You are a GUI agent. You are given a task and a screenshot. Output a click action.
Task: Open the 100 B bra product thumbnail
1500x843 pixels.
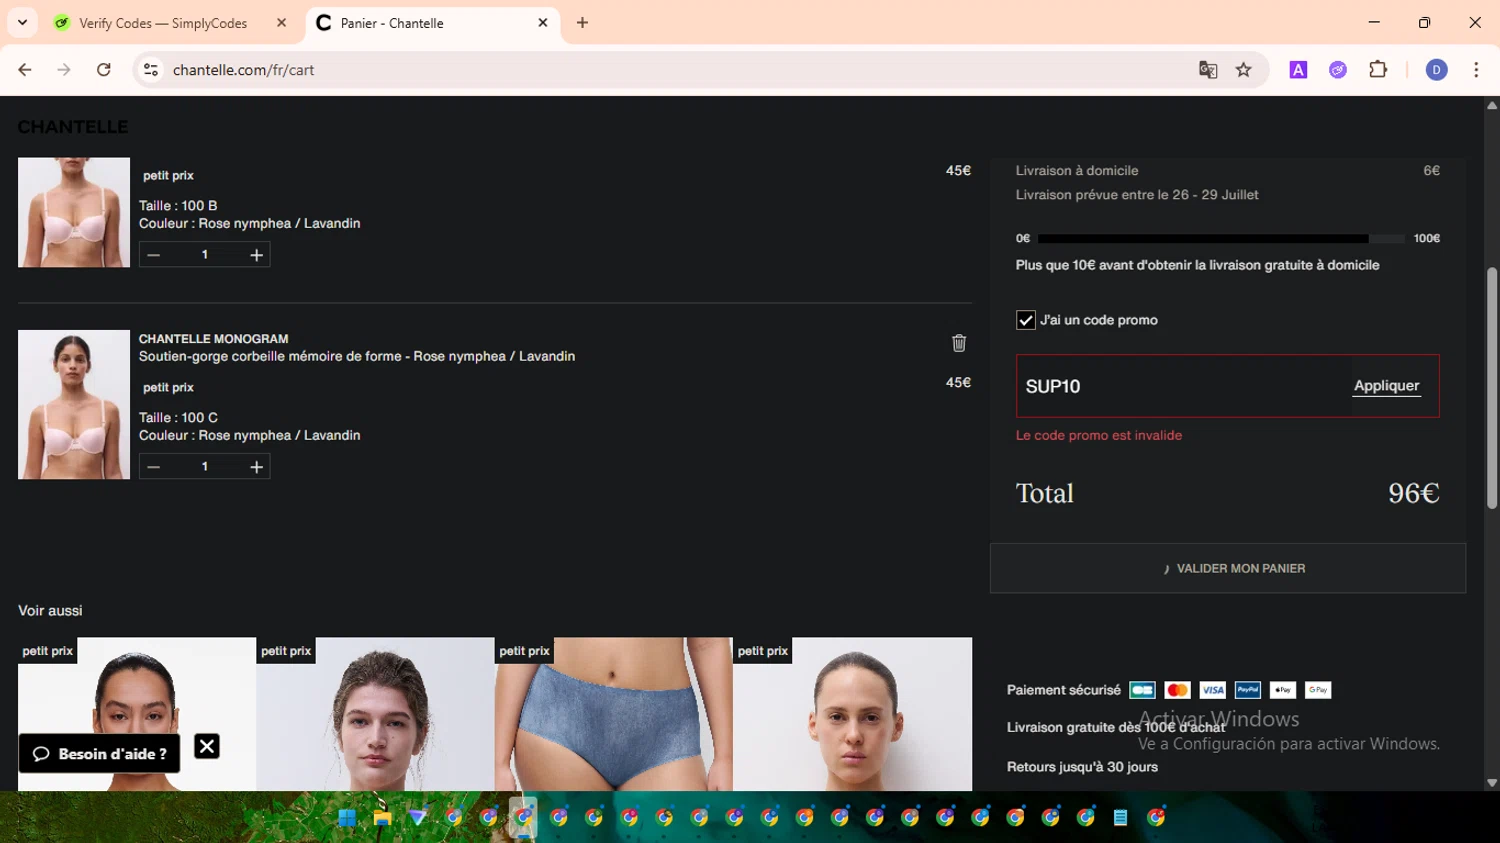click(74, 212)
